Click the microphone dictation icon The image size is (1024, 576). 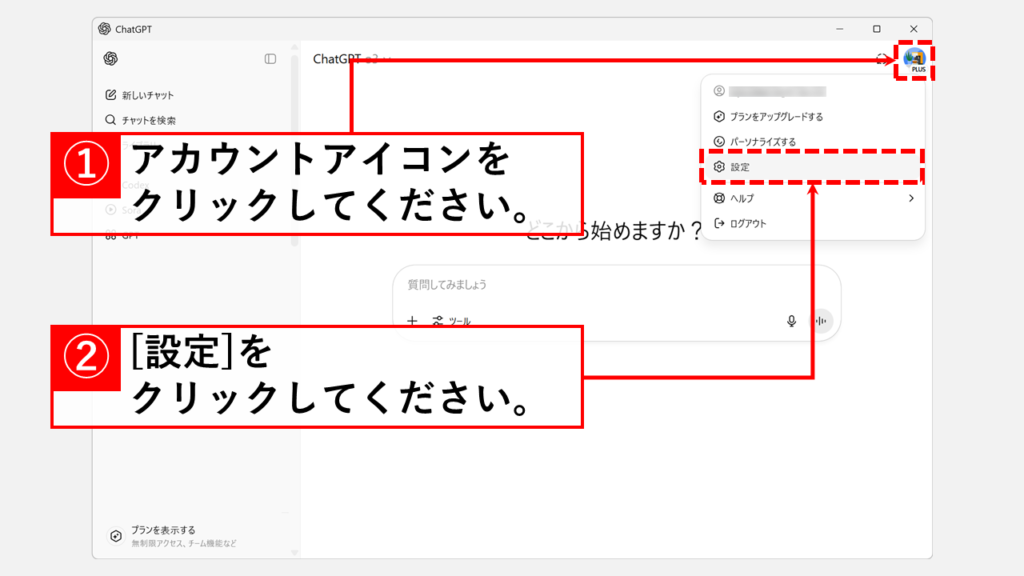791,321
